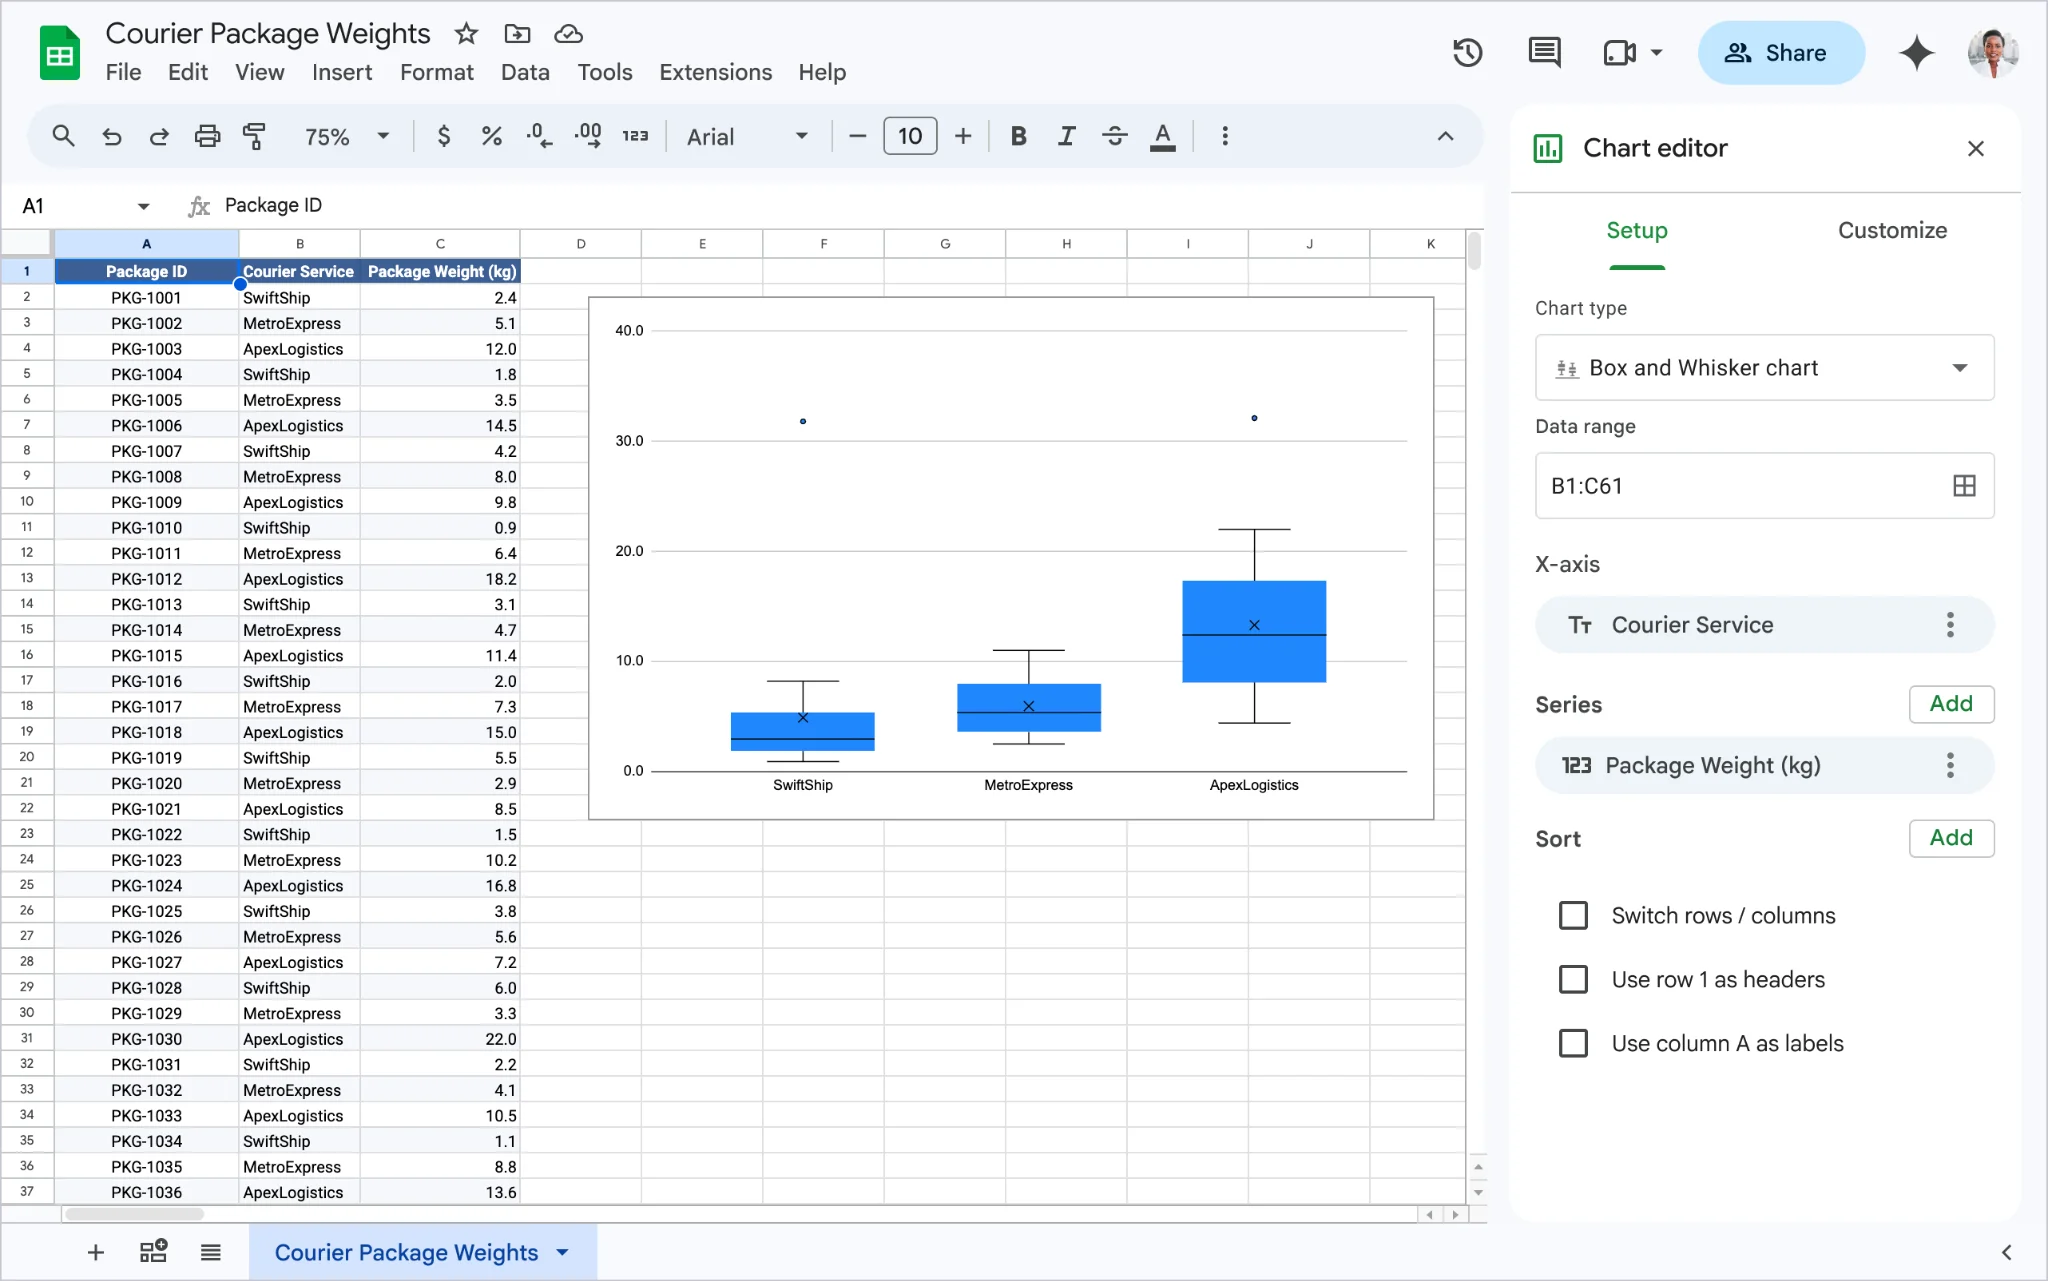The image size is (2048, 1281).
Task: Click the B1:C61 data range field
Action: click(x=1764, y=486)
